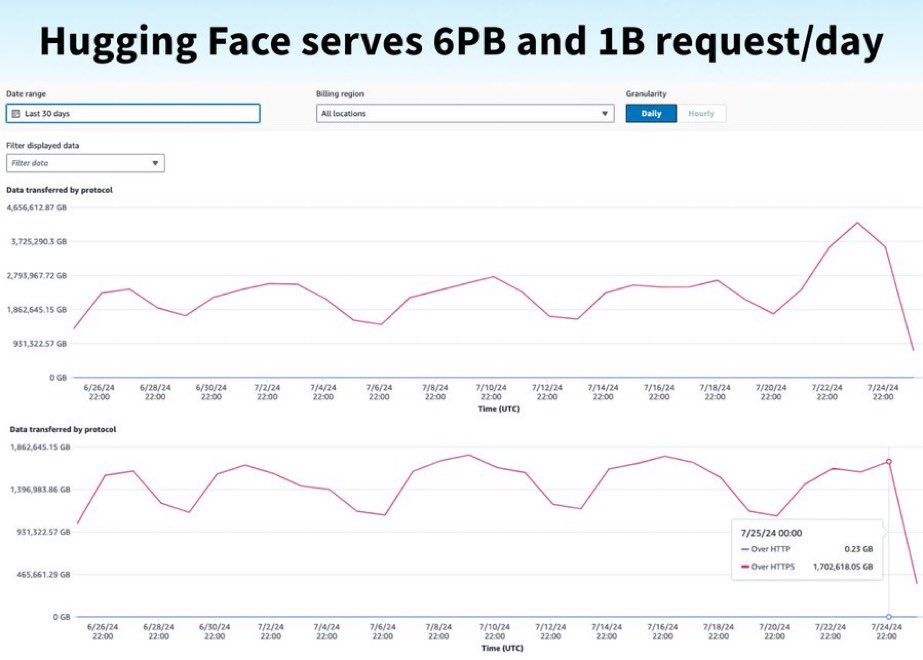
Task: Expand the All locations billing region dropdown
Action: [x=465, y=114]
